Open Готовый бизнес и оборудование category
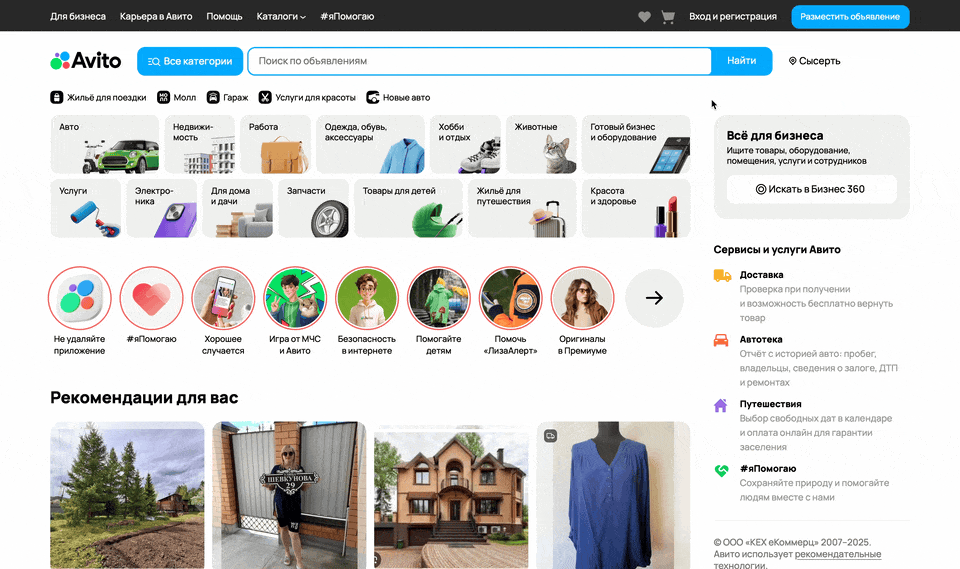Screen dimensions: 960x569 point(636,145)
